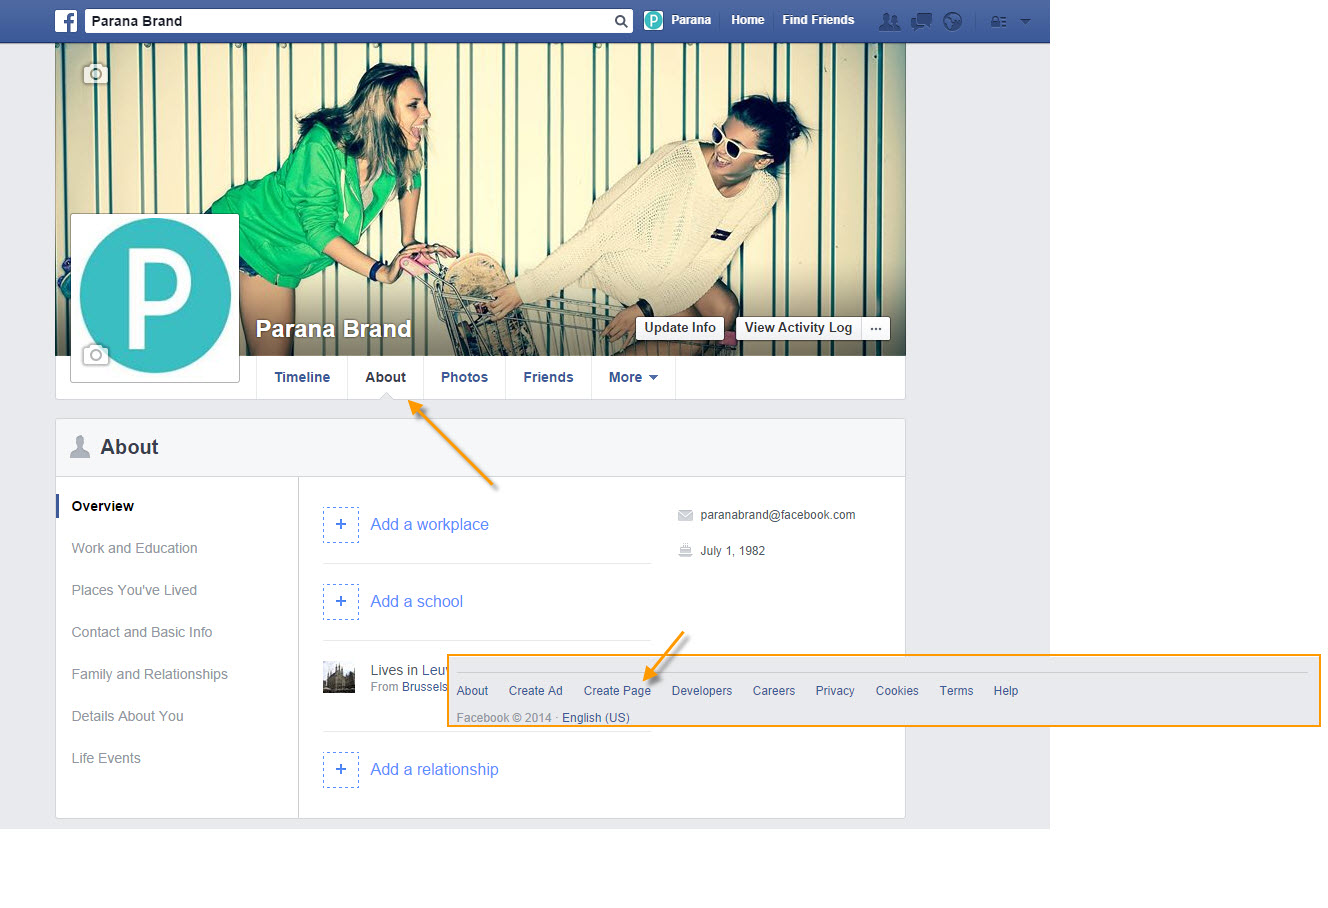This screenshot has height=908, width=1328.
Task: Open the messages icon in top bar
Action: [x=921, y=21]
